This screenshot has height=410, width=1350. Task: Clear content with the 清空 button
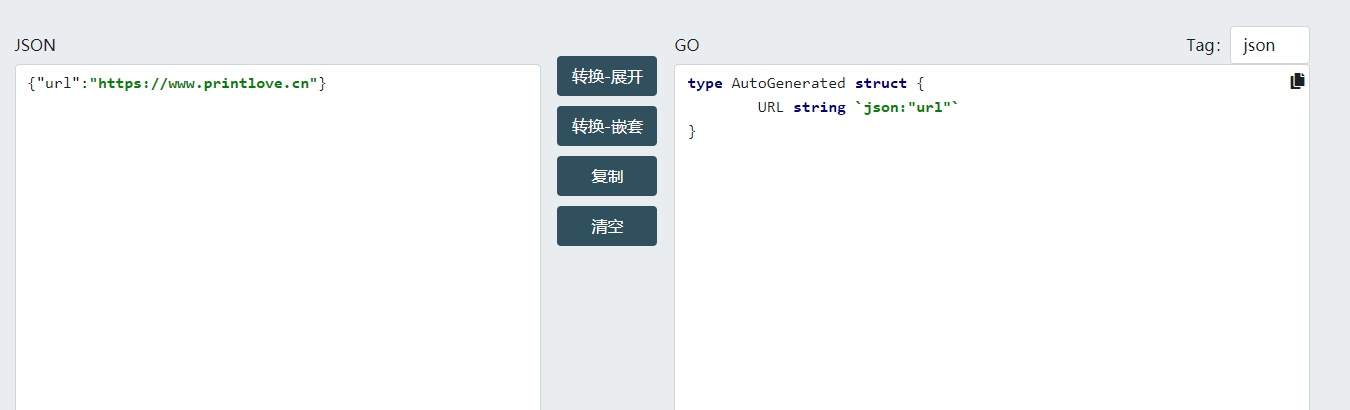[x=606, y=226]
